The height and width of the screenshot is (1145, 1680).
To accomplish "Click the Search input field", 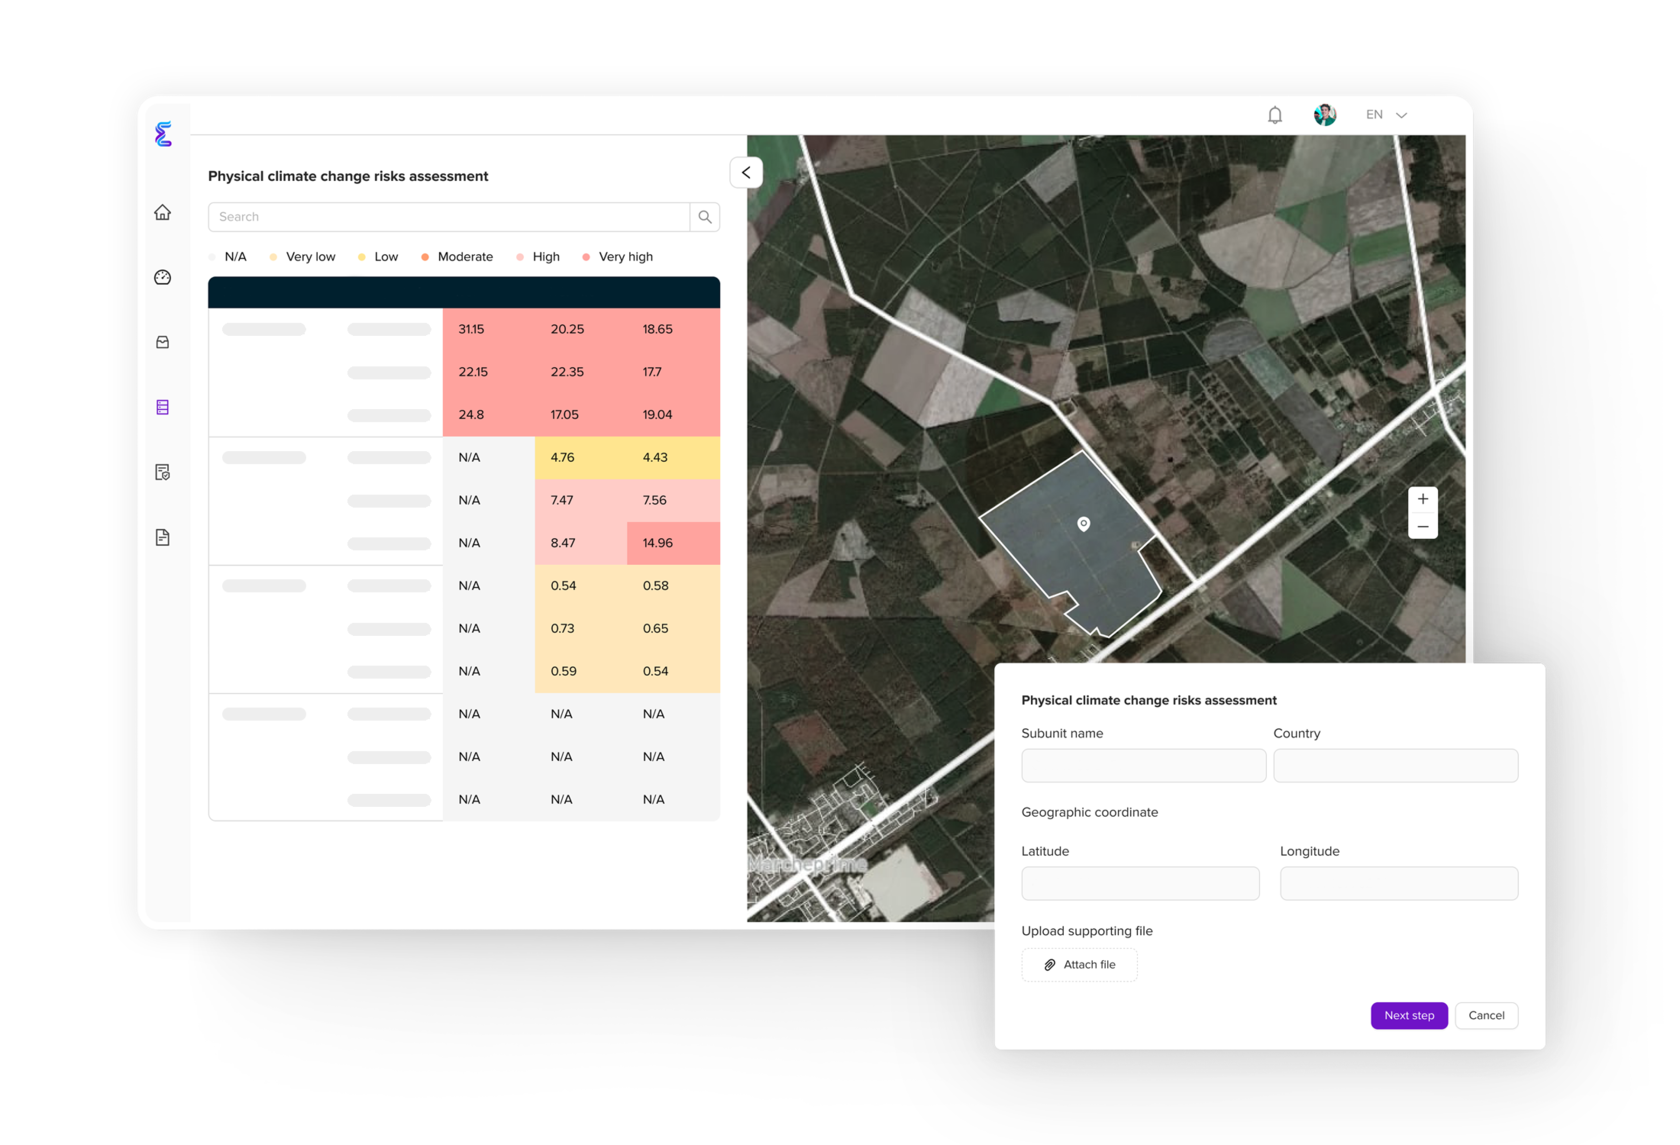I will click(449, 217).
